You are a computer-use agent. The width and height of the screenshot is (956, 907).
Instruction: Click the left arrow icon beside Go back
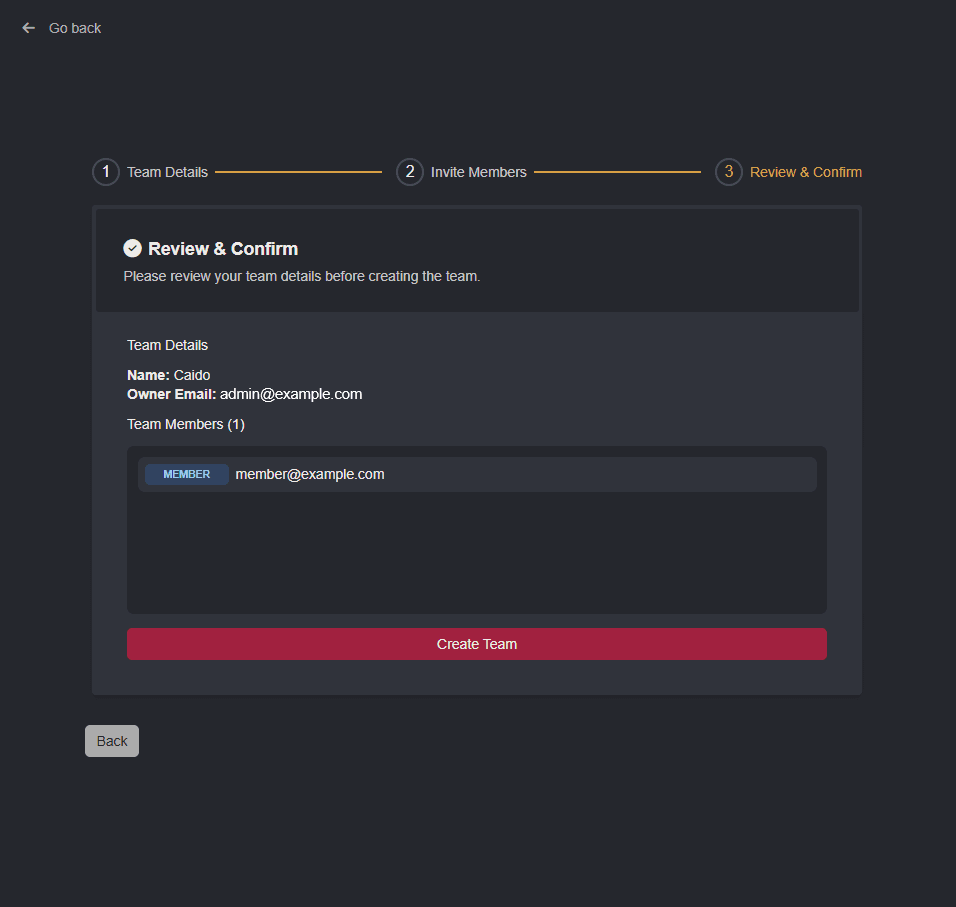coord(28,28)
